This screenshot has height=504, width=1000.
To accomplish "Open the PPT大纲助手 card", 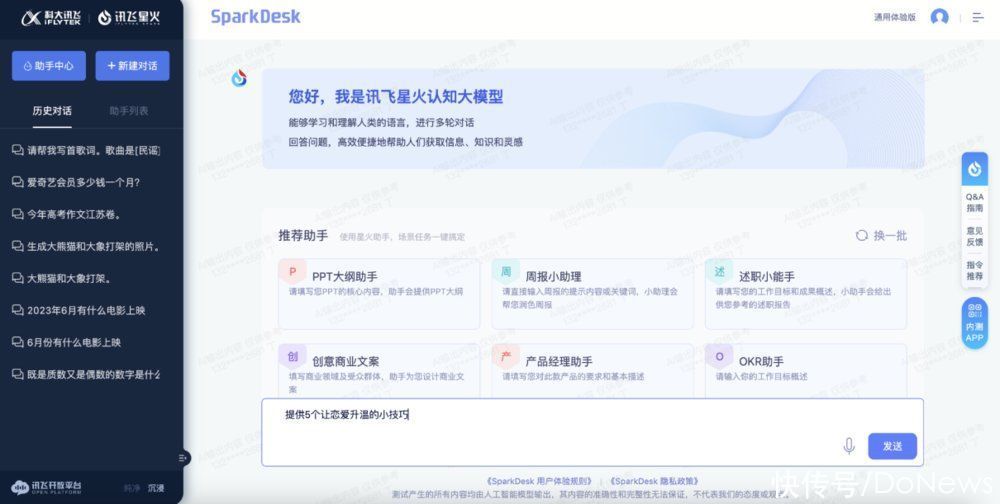I will (379, 294).
